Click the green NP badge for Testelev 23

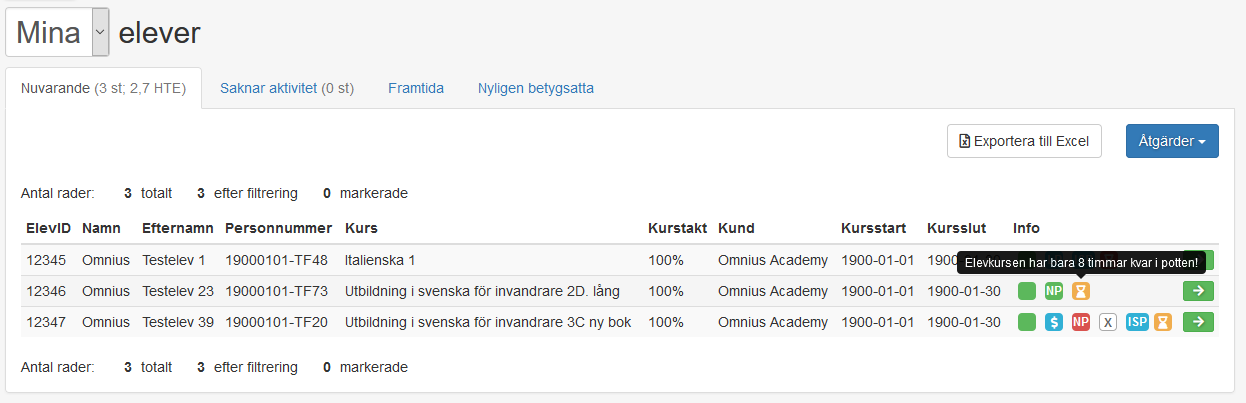[x=1054, y=292]
